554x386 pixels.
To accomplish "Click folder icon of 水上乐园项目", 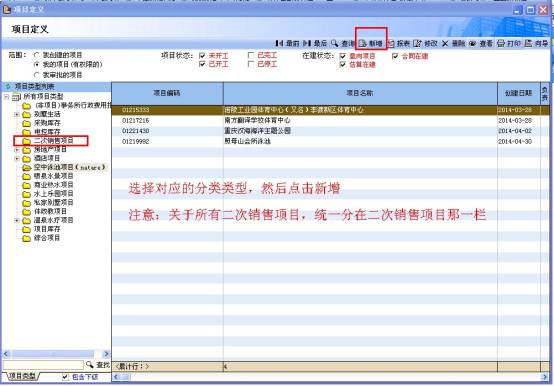I will (26, 194).
